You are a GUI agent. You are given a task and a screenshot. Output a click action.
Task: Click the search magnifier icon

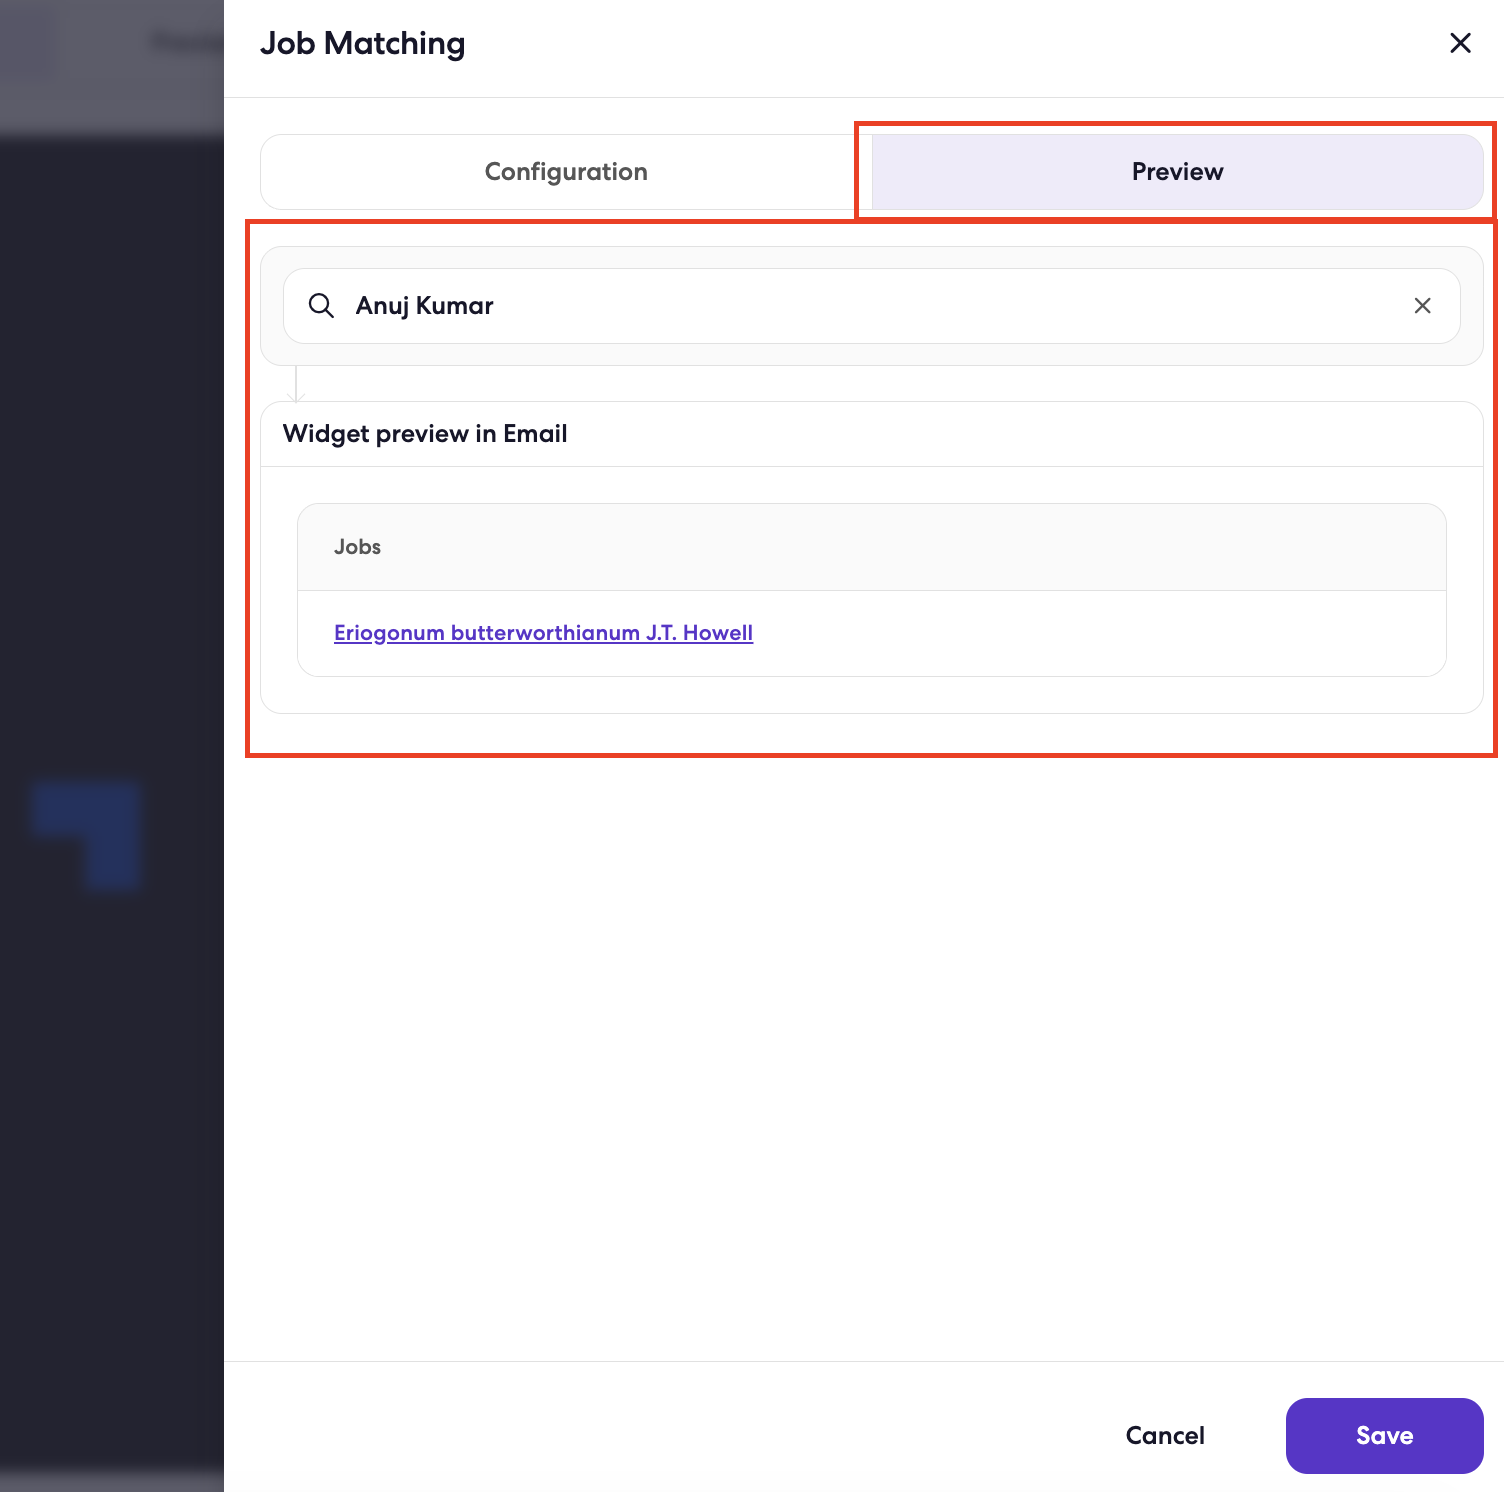point(321,306)
